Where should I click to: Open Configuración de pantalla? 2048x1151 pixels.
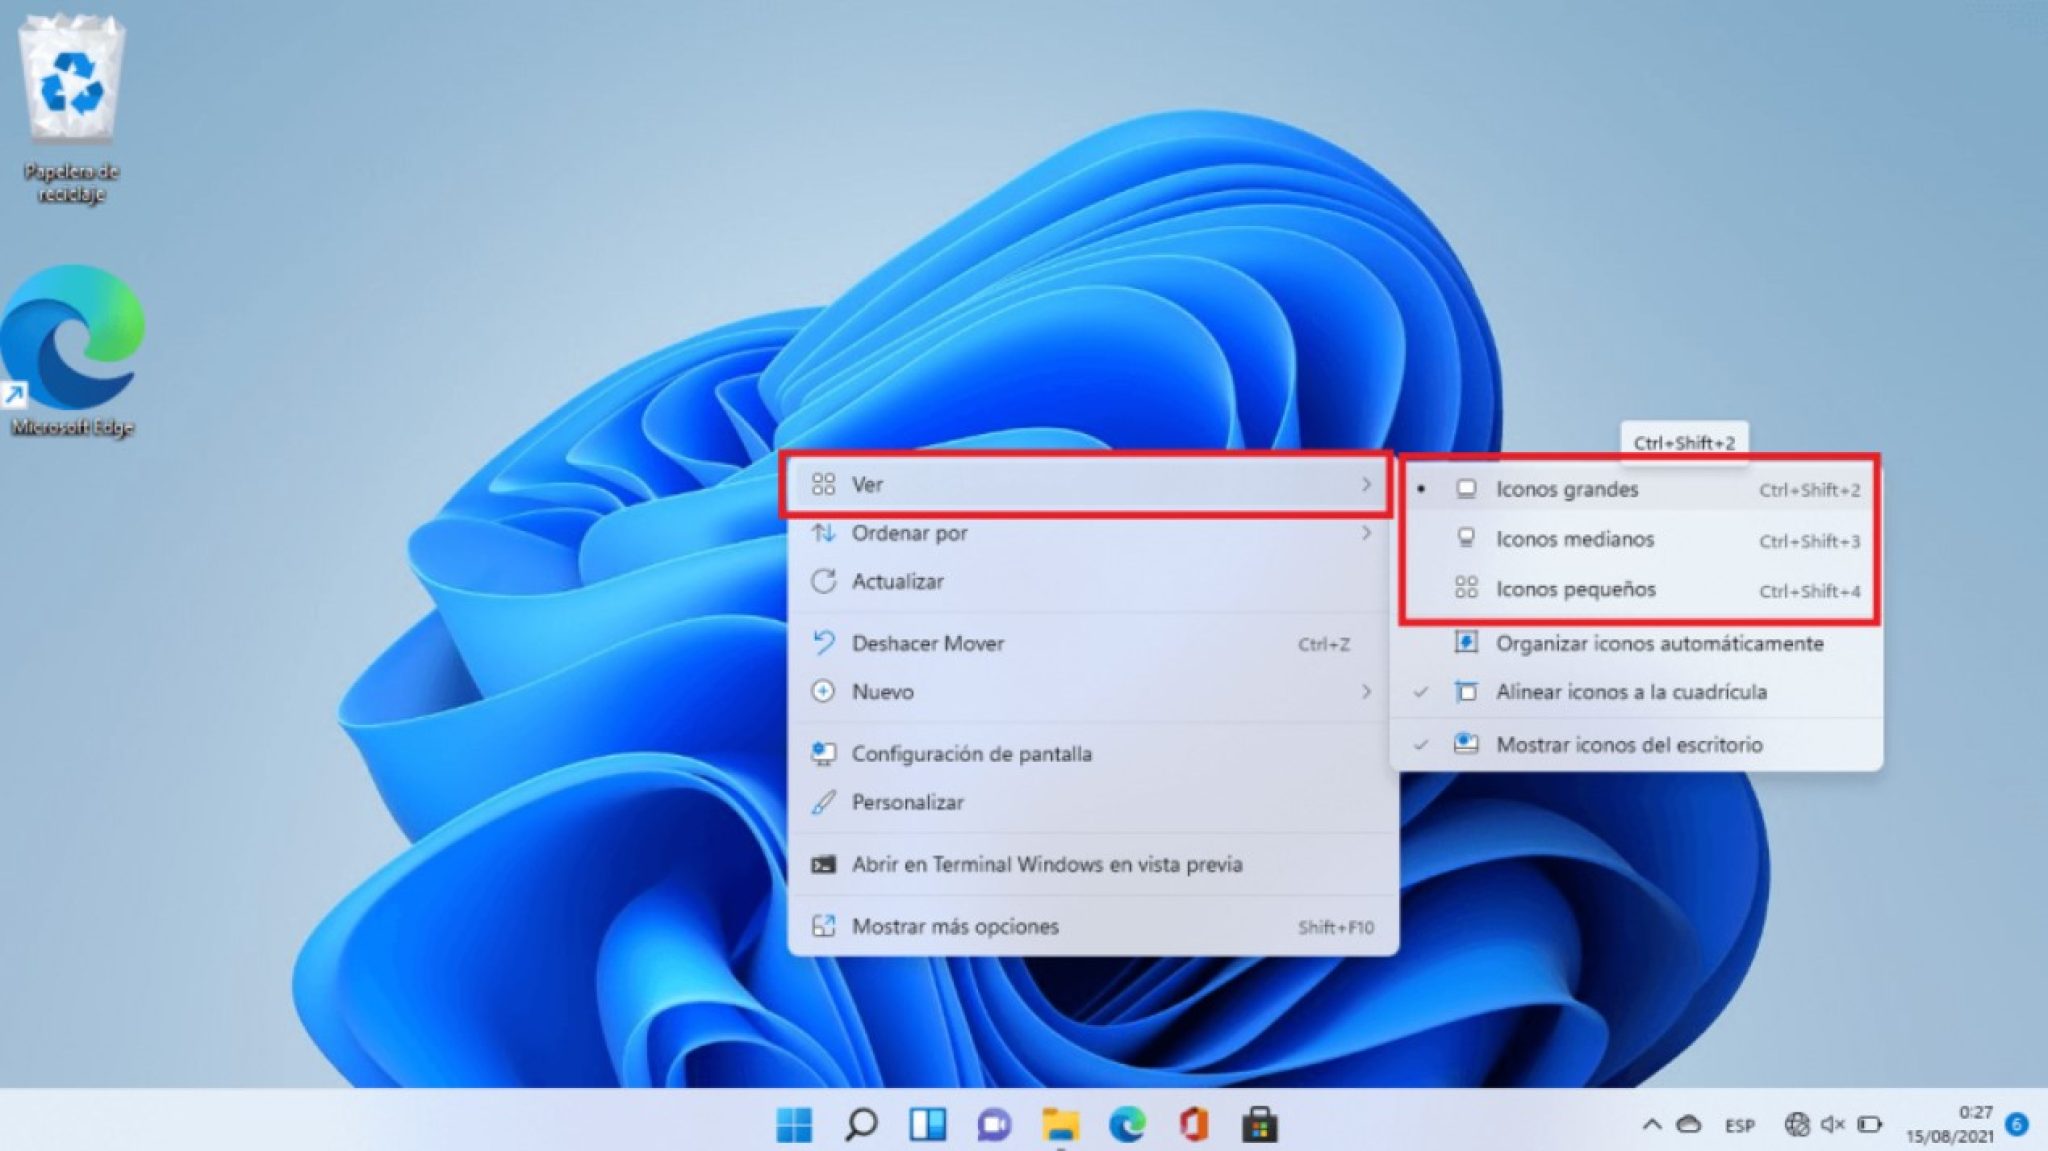point(1092,754)
